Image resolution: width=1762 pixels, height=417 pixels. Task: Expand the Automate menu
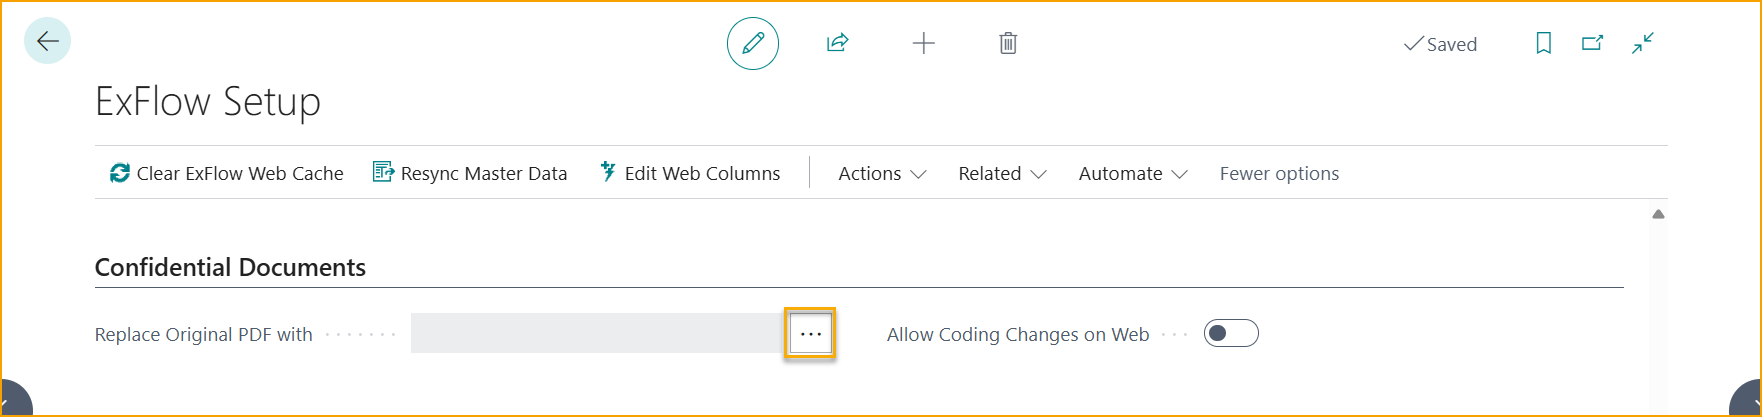pos(1132,174)
